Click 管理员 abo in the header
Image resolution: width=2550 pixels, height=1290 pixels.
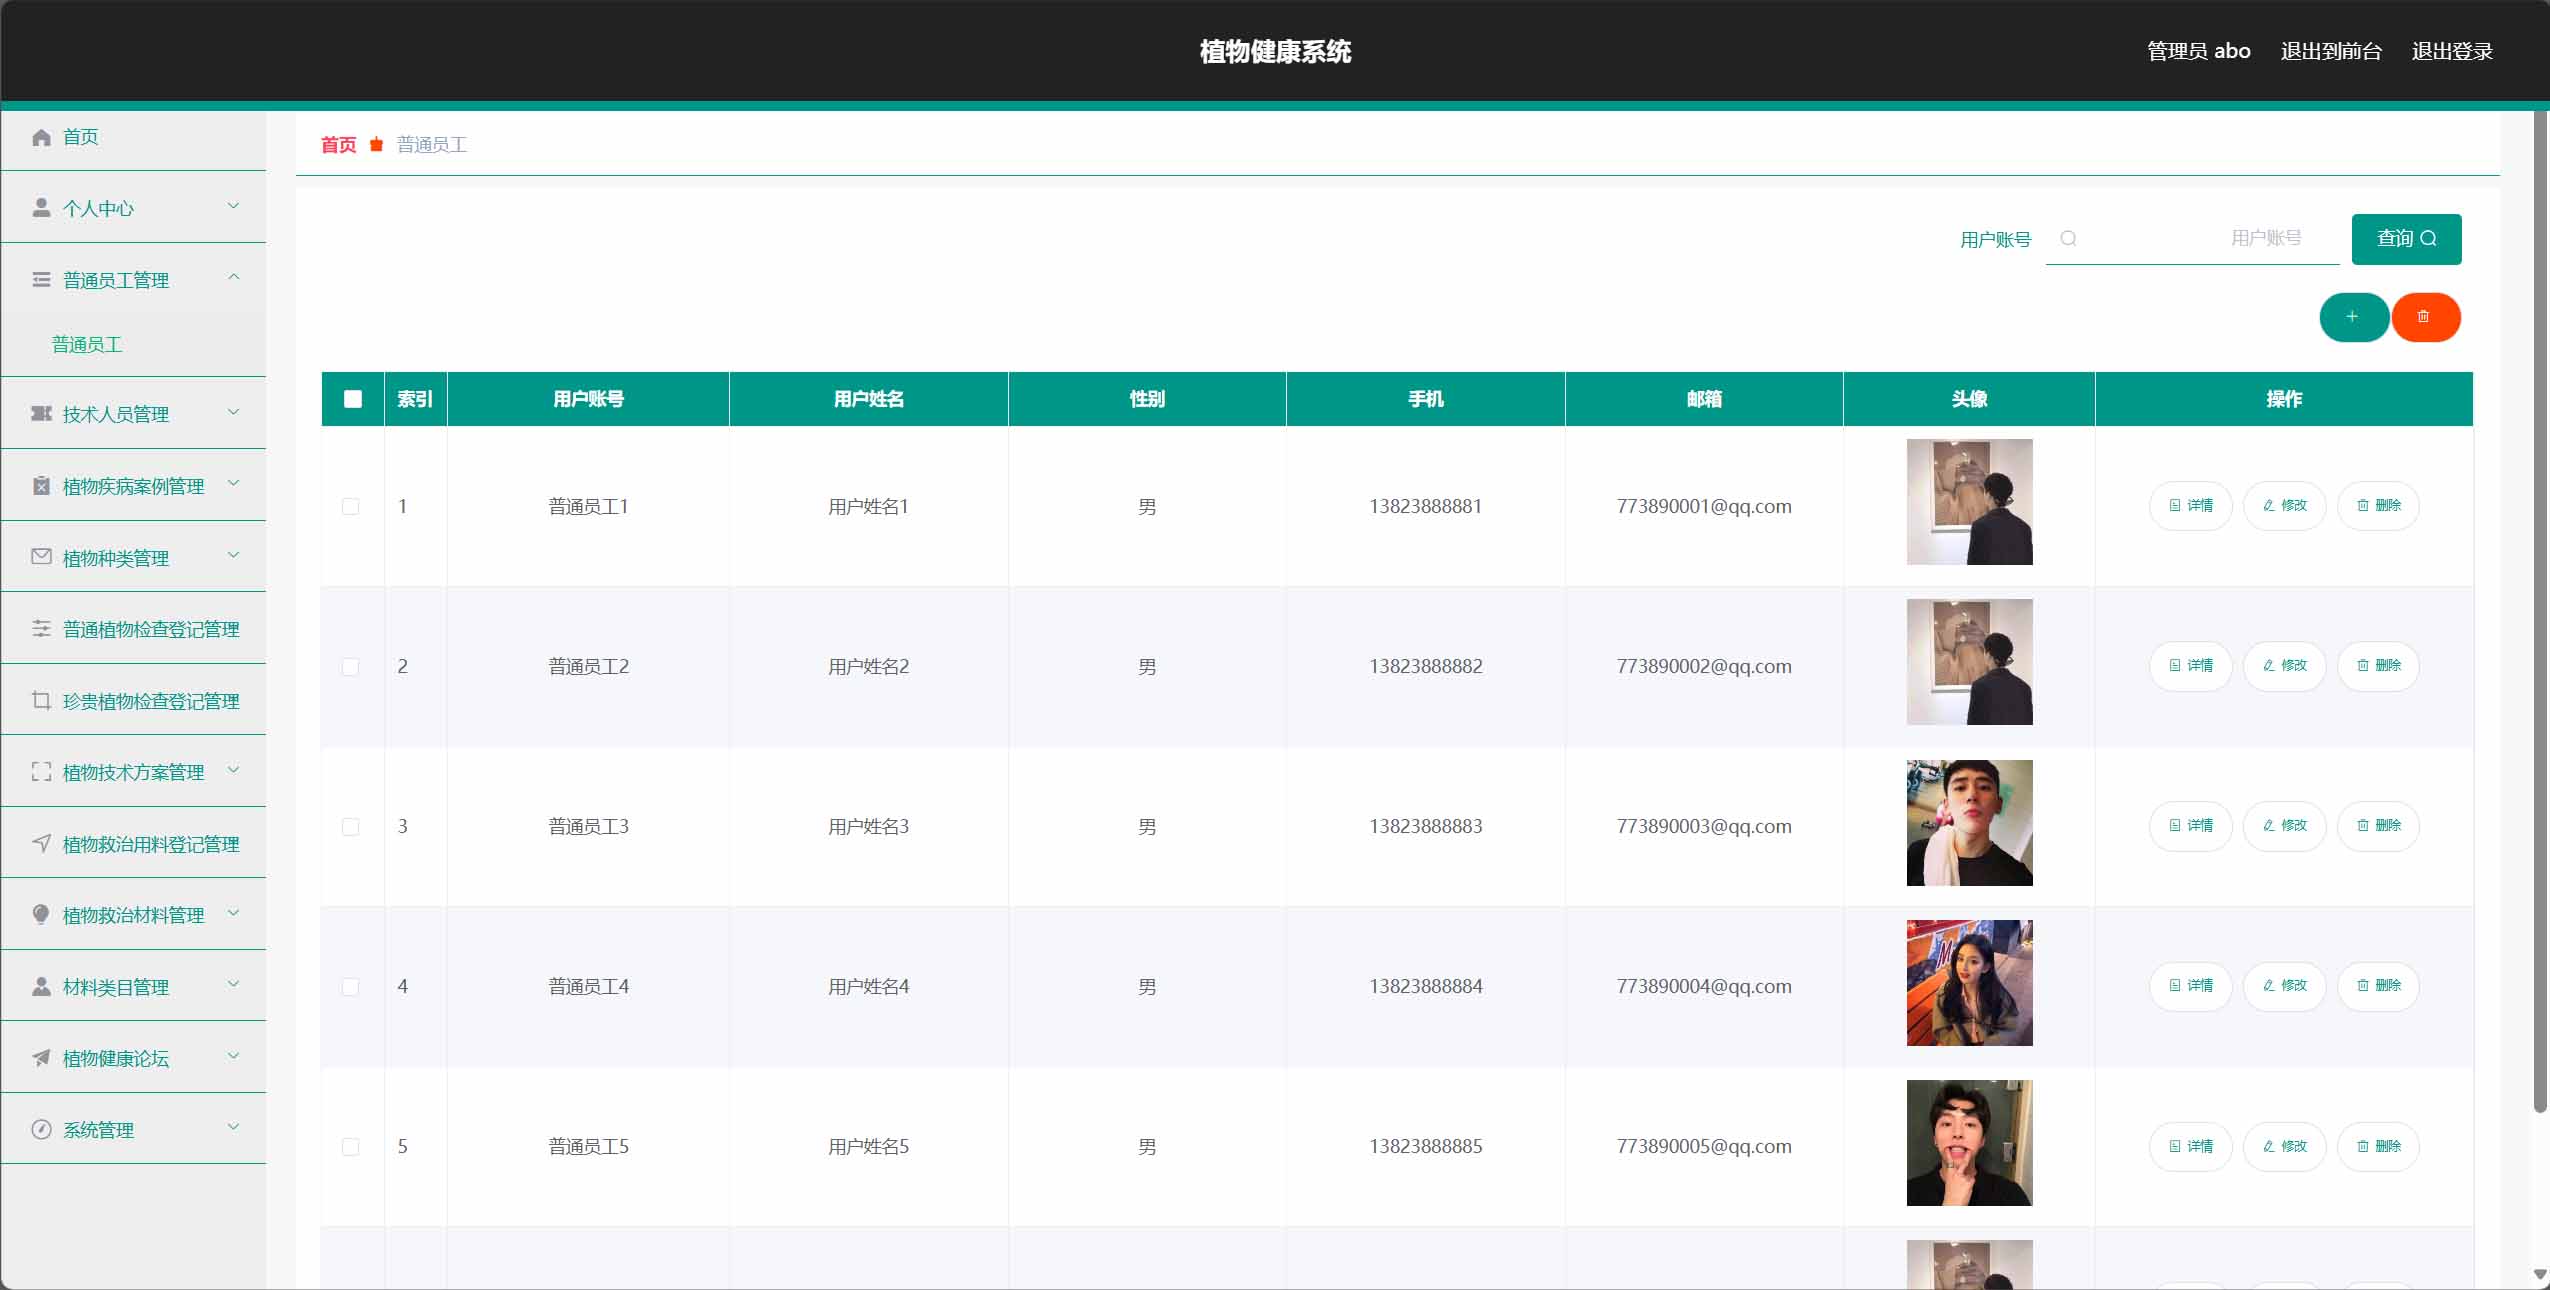pyautogui.click(x=2199, y=51)
